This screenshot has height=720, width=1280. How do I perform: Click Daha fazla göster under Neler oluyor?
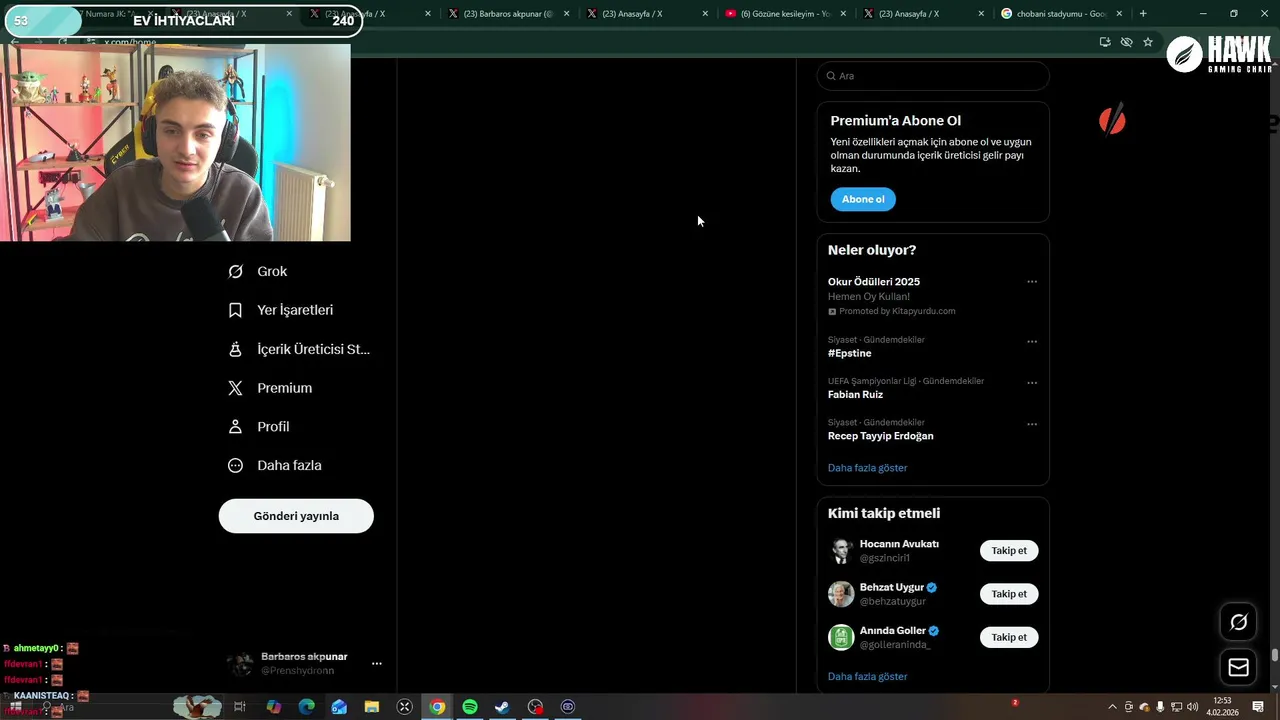click(x=867, y=468)
